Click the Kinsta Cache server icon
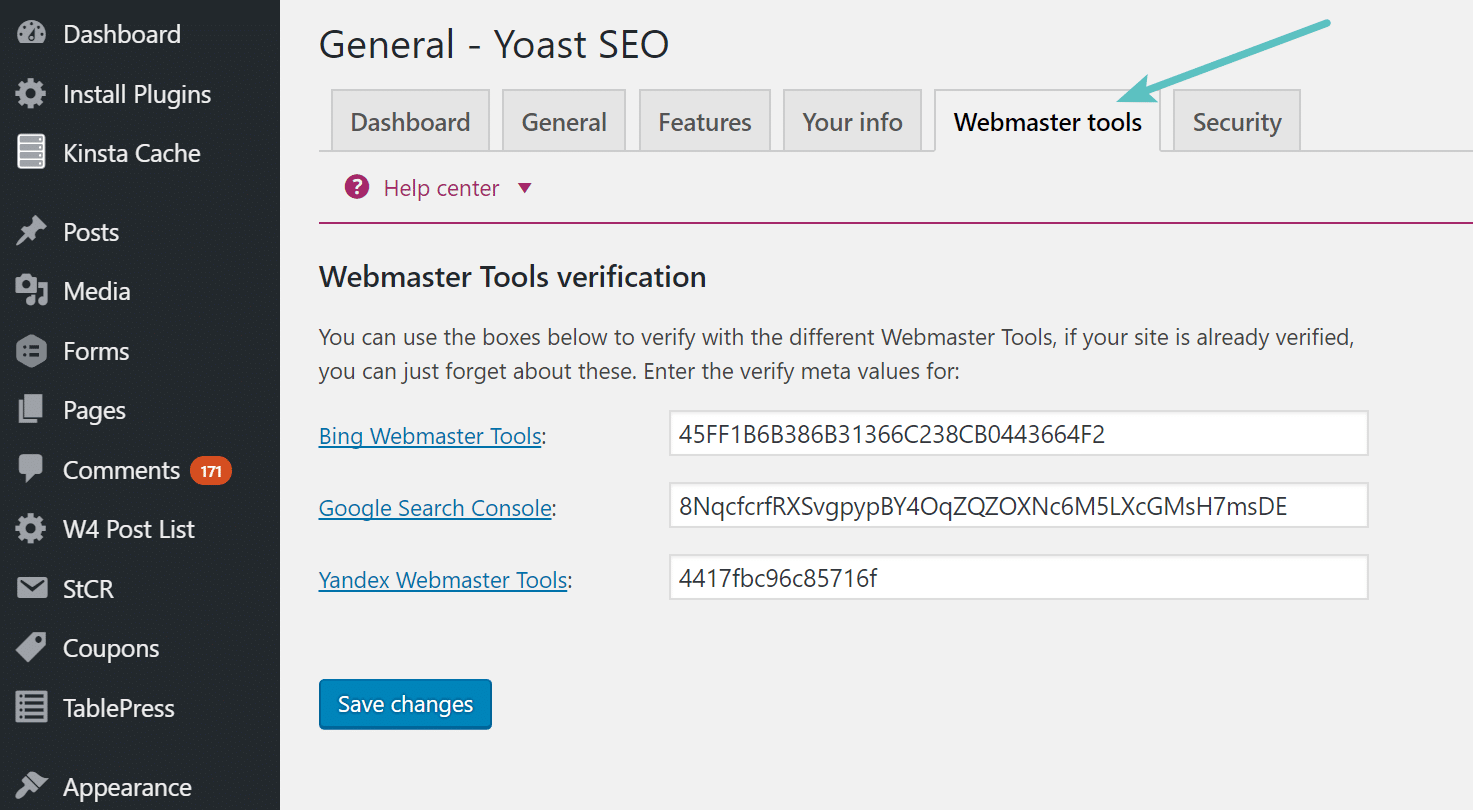 (x=31, y=153)
